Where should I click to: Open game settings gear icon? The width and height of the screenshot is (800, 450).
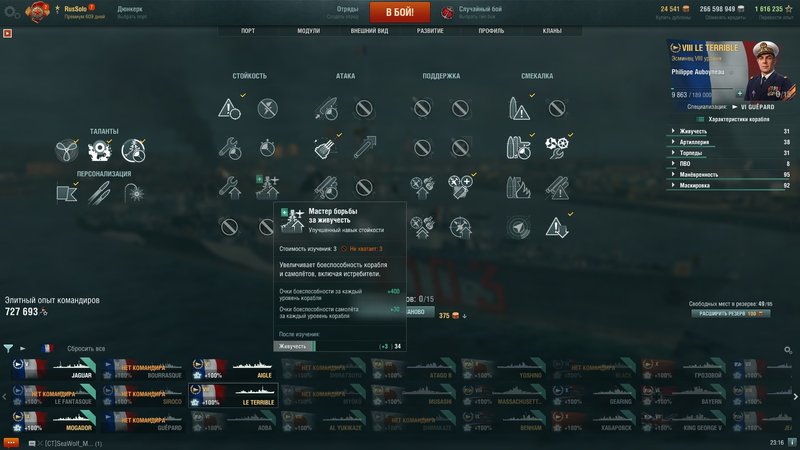pos(12,13)
